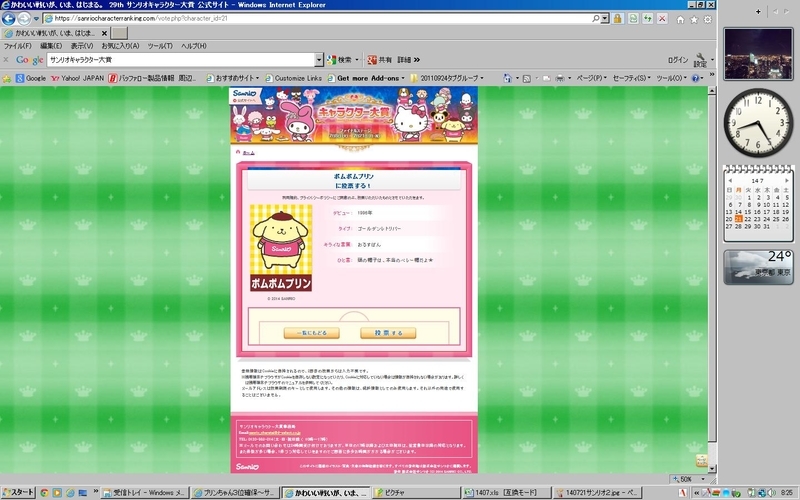Image resolution: width=800 pixels, height=500 pixels.
Task: Click the Google+ share (共有) button
Action: click(x=380, y=60)
